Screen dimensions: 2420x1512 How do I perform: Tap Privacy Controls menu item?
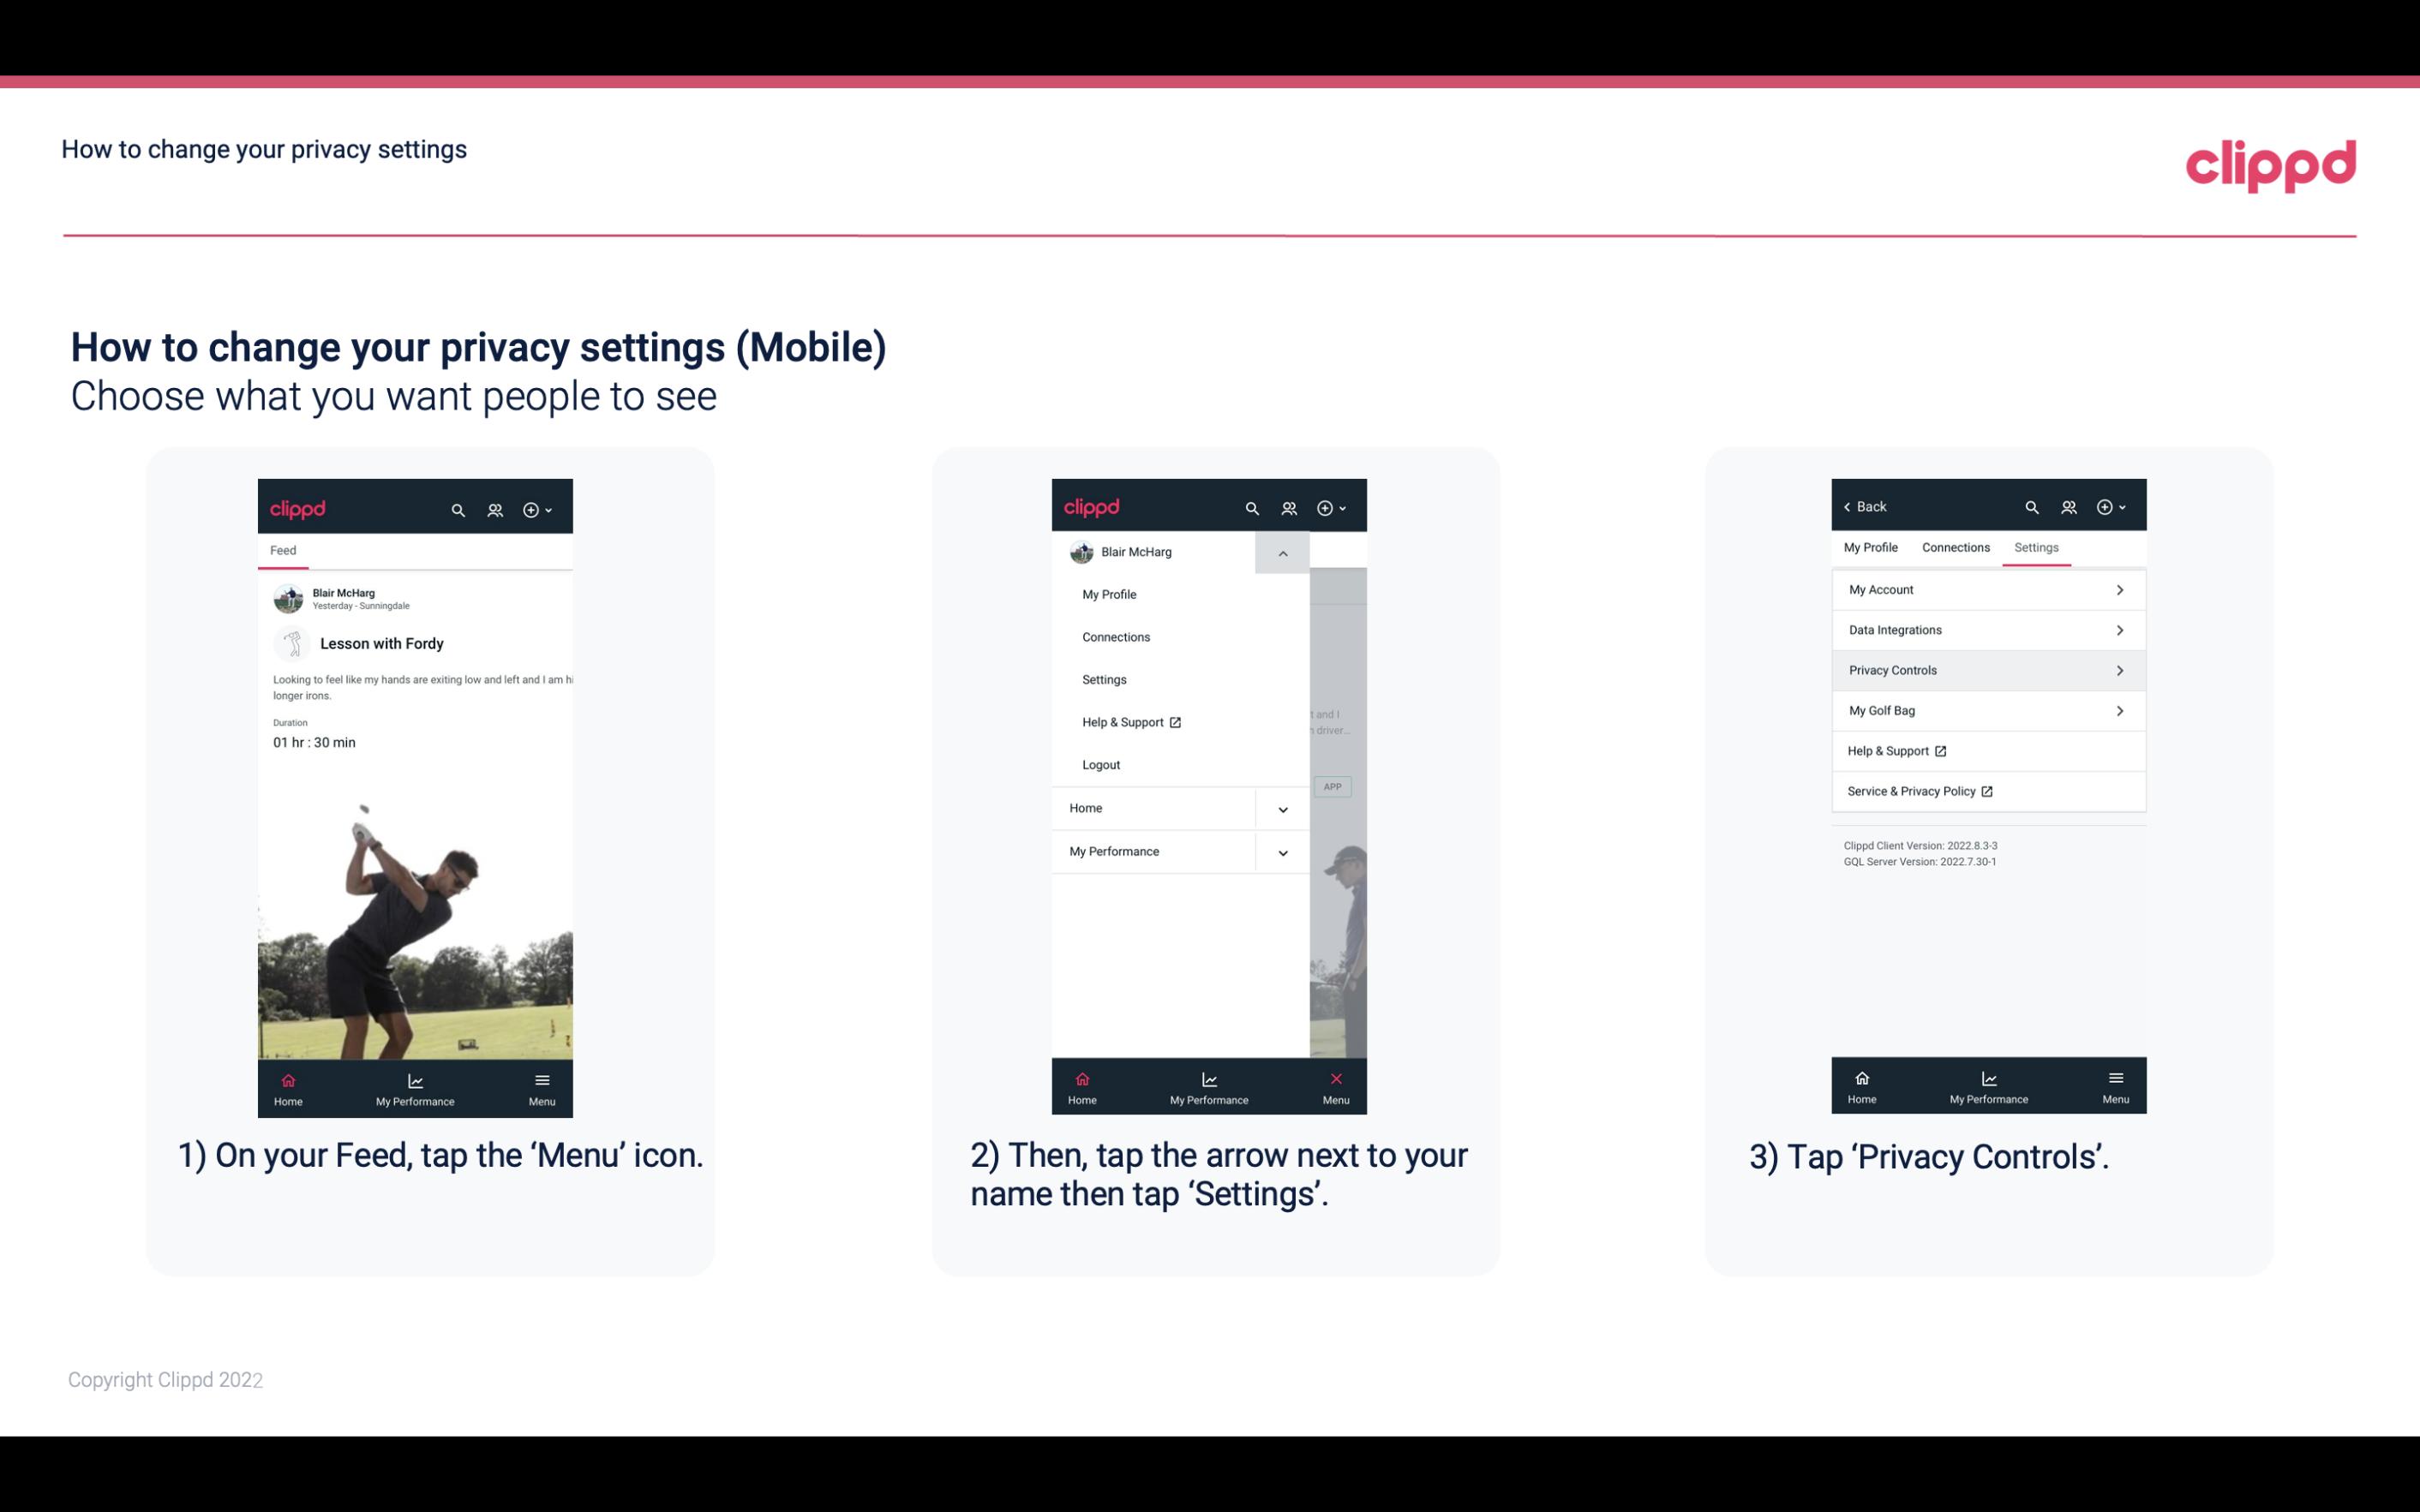(x=1986, y=669)
